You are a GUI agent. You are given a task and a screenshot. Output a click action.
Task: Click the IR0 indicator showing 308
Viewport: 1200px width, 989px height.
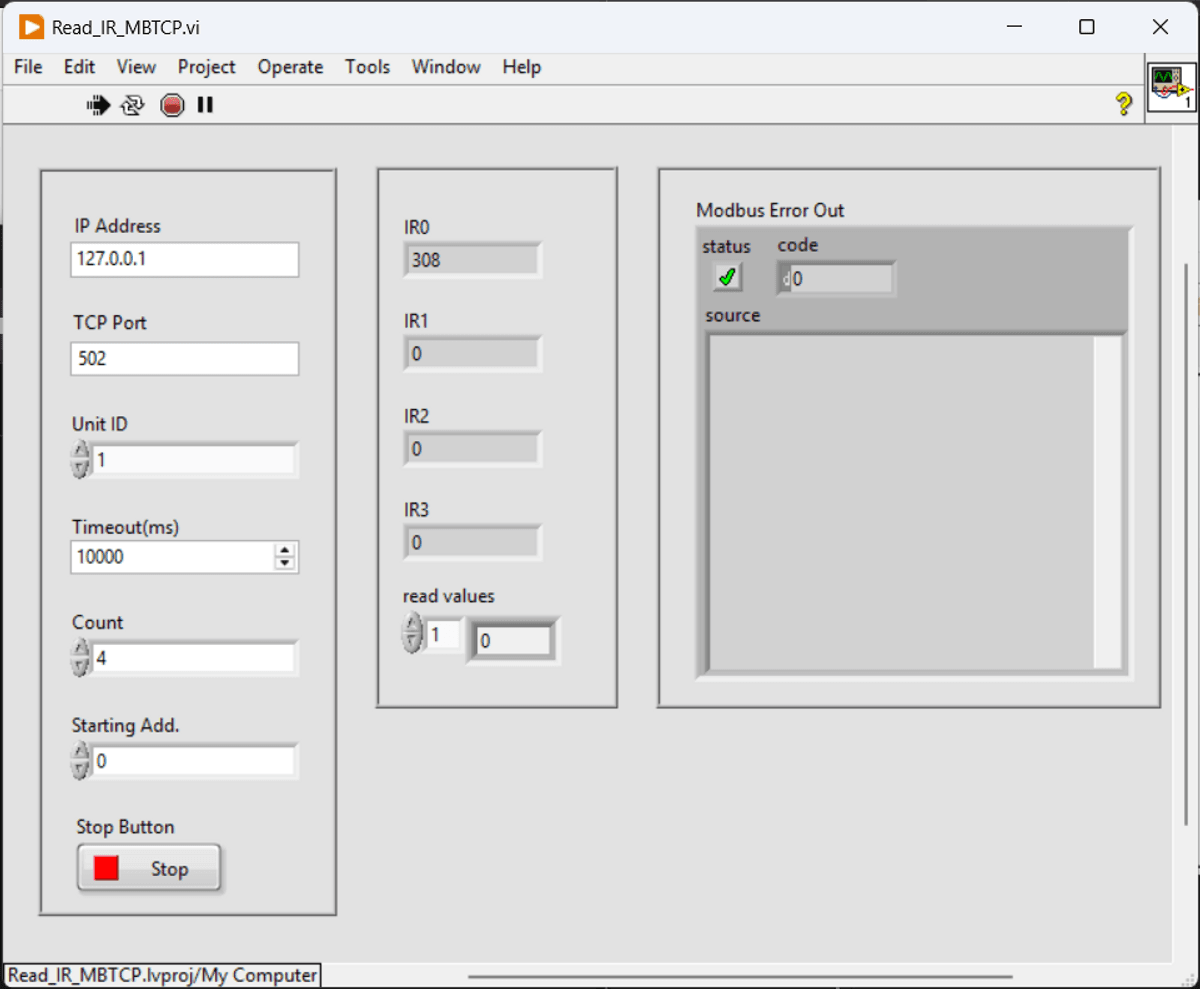coord(472,260)
